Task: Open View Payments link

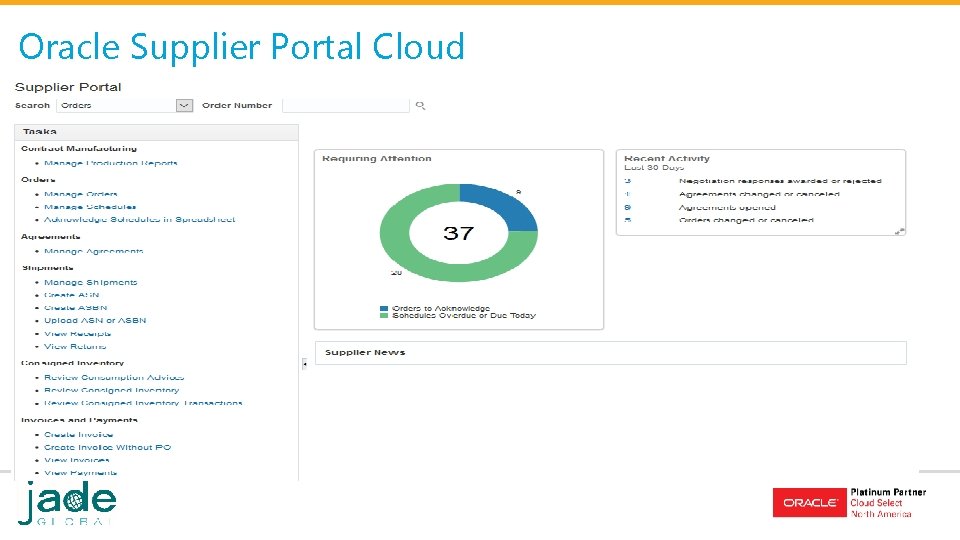Action: click(80, 473)
